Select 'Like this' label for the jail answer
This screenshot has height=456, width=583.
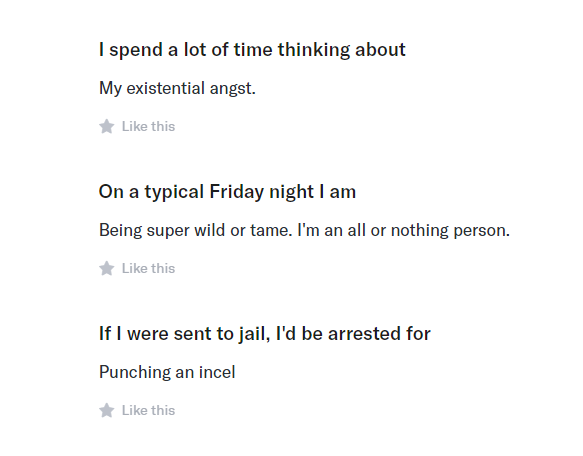(148, 410)
